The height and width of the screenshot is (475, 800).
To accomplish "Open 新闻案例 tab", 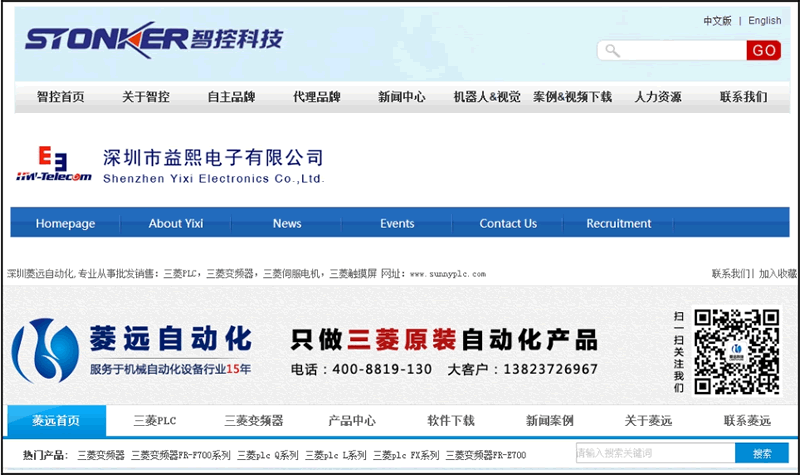I will point(549,421).
